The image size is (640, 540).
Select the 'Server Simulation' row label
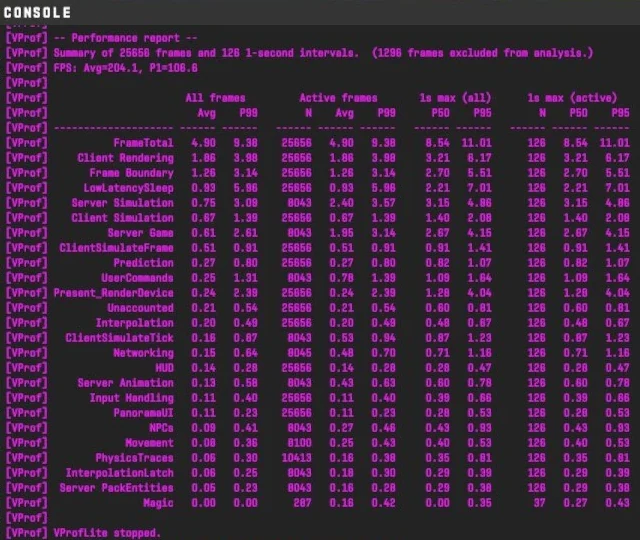pyautogui.click(x=122, y=203)
